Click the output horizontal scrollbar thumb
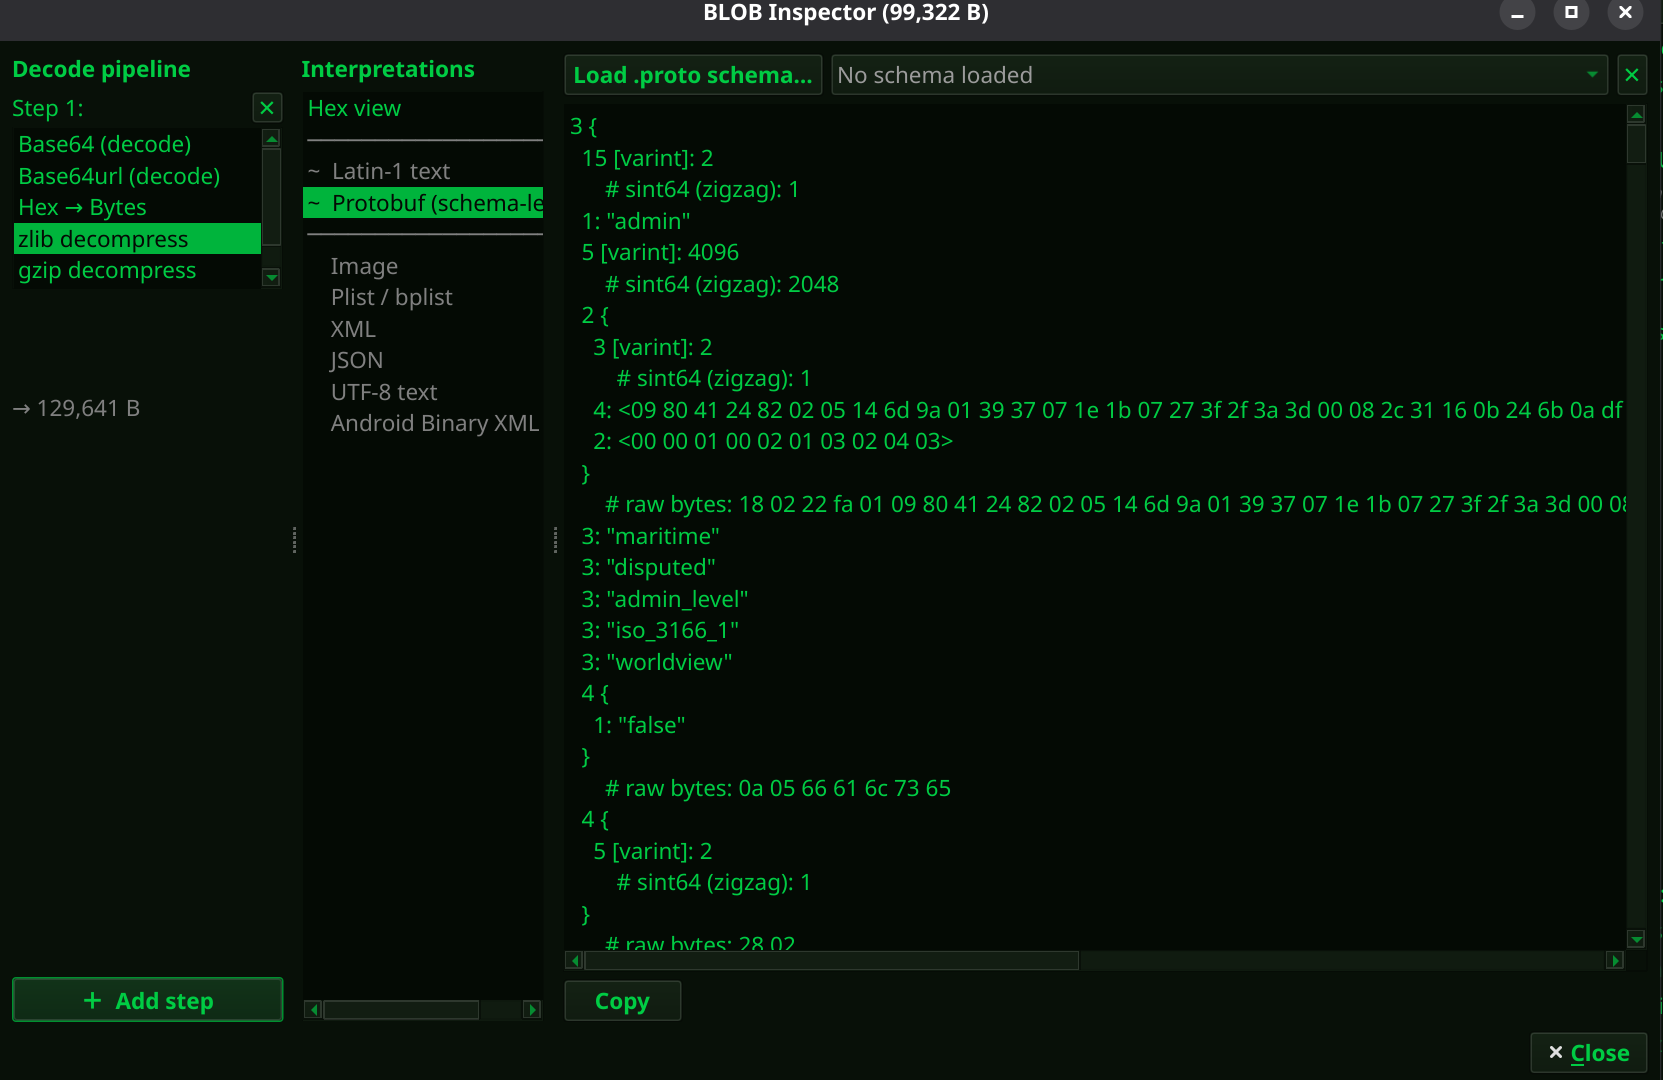 pos(831,961)
